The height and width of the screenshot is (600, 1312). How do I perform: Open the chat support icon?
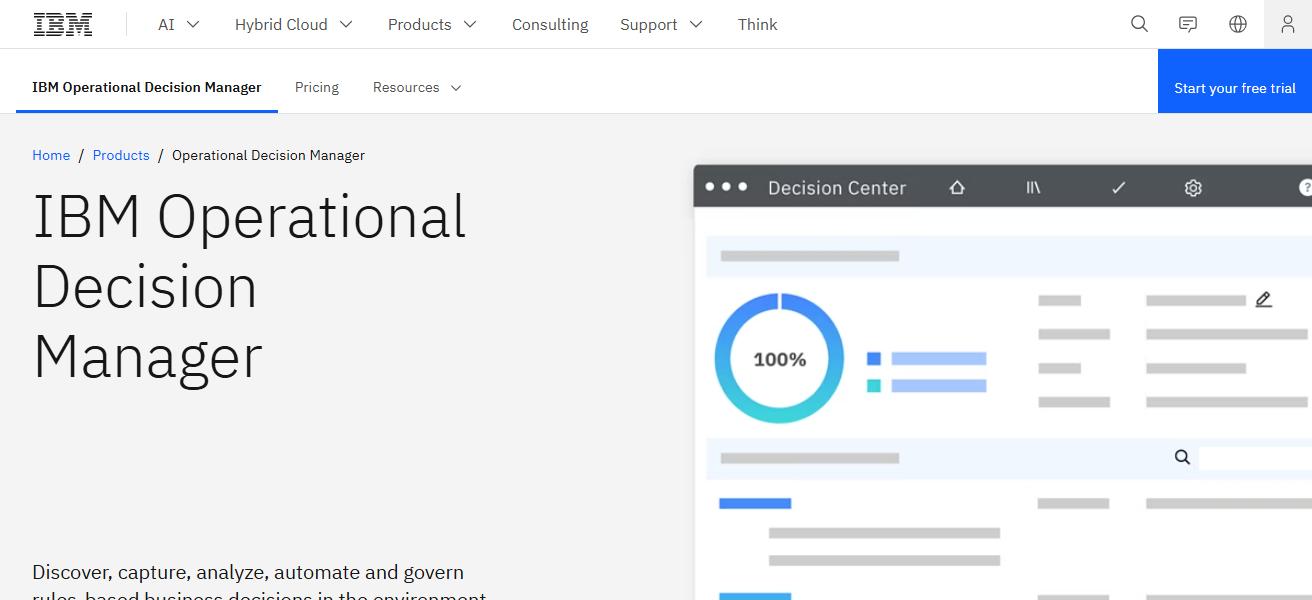tap(1187, 23)
